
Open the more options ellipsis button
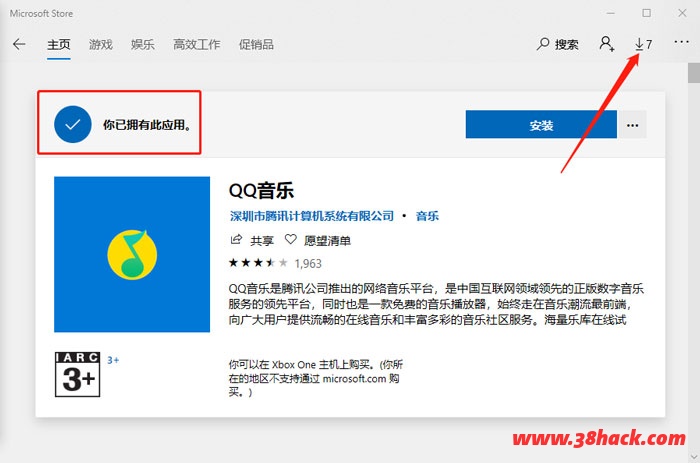pyautogui.click(x=632, y=125)
